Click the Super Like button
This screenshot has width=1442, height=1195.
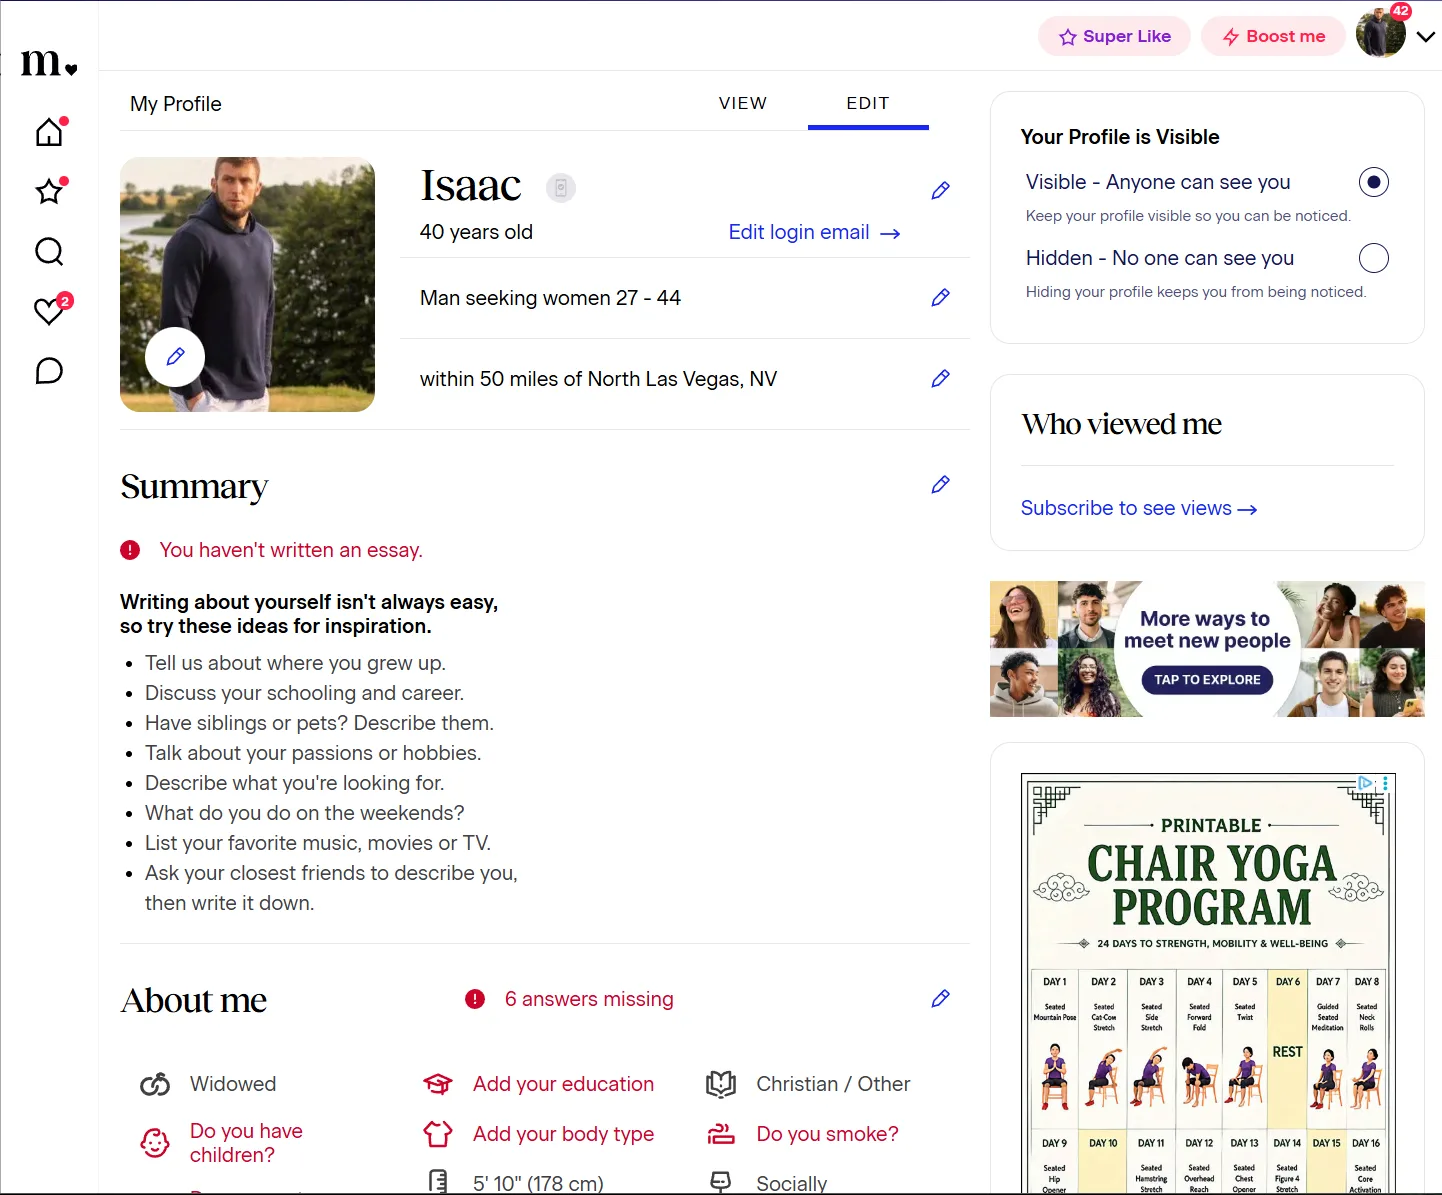[x=1115, y=36]
